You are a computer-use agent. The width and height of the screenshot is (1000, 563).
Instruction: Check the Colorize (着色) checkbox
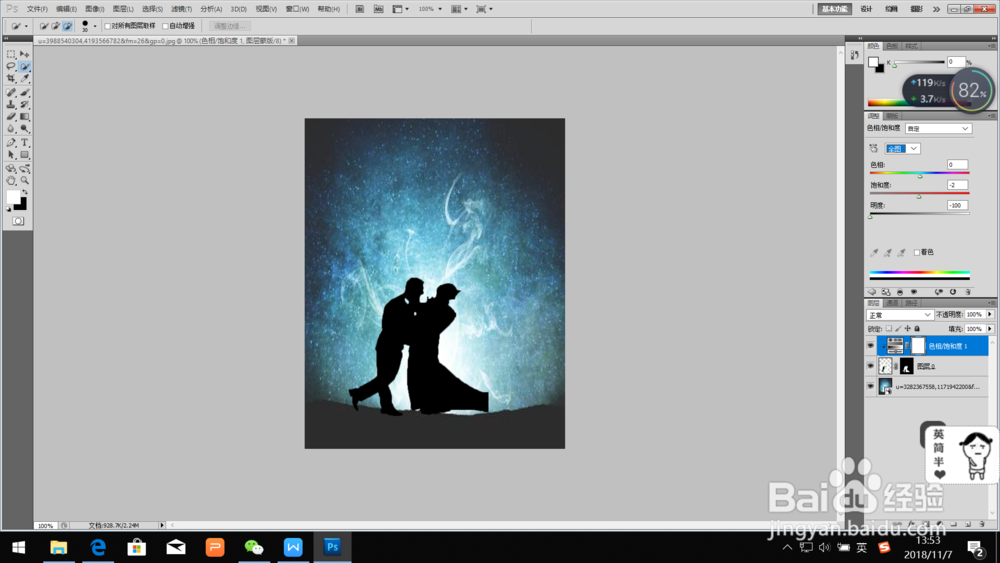click(917, 252)
